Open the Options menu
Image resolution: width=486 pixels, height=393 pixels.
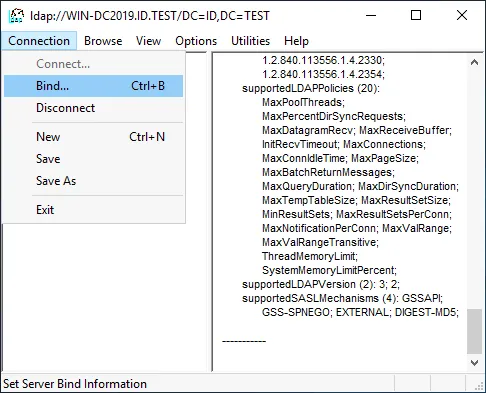196,41
